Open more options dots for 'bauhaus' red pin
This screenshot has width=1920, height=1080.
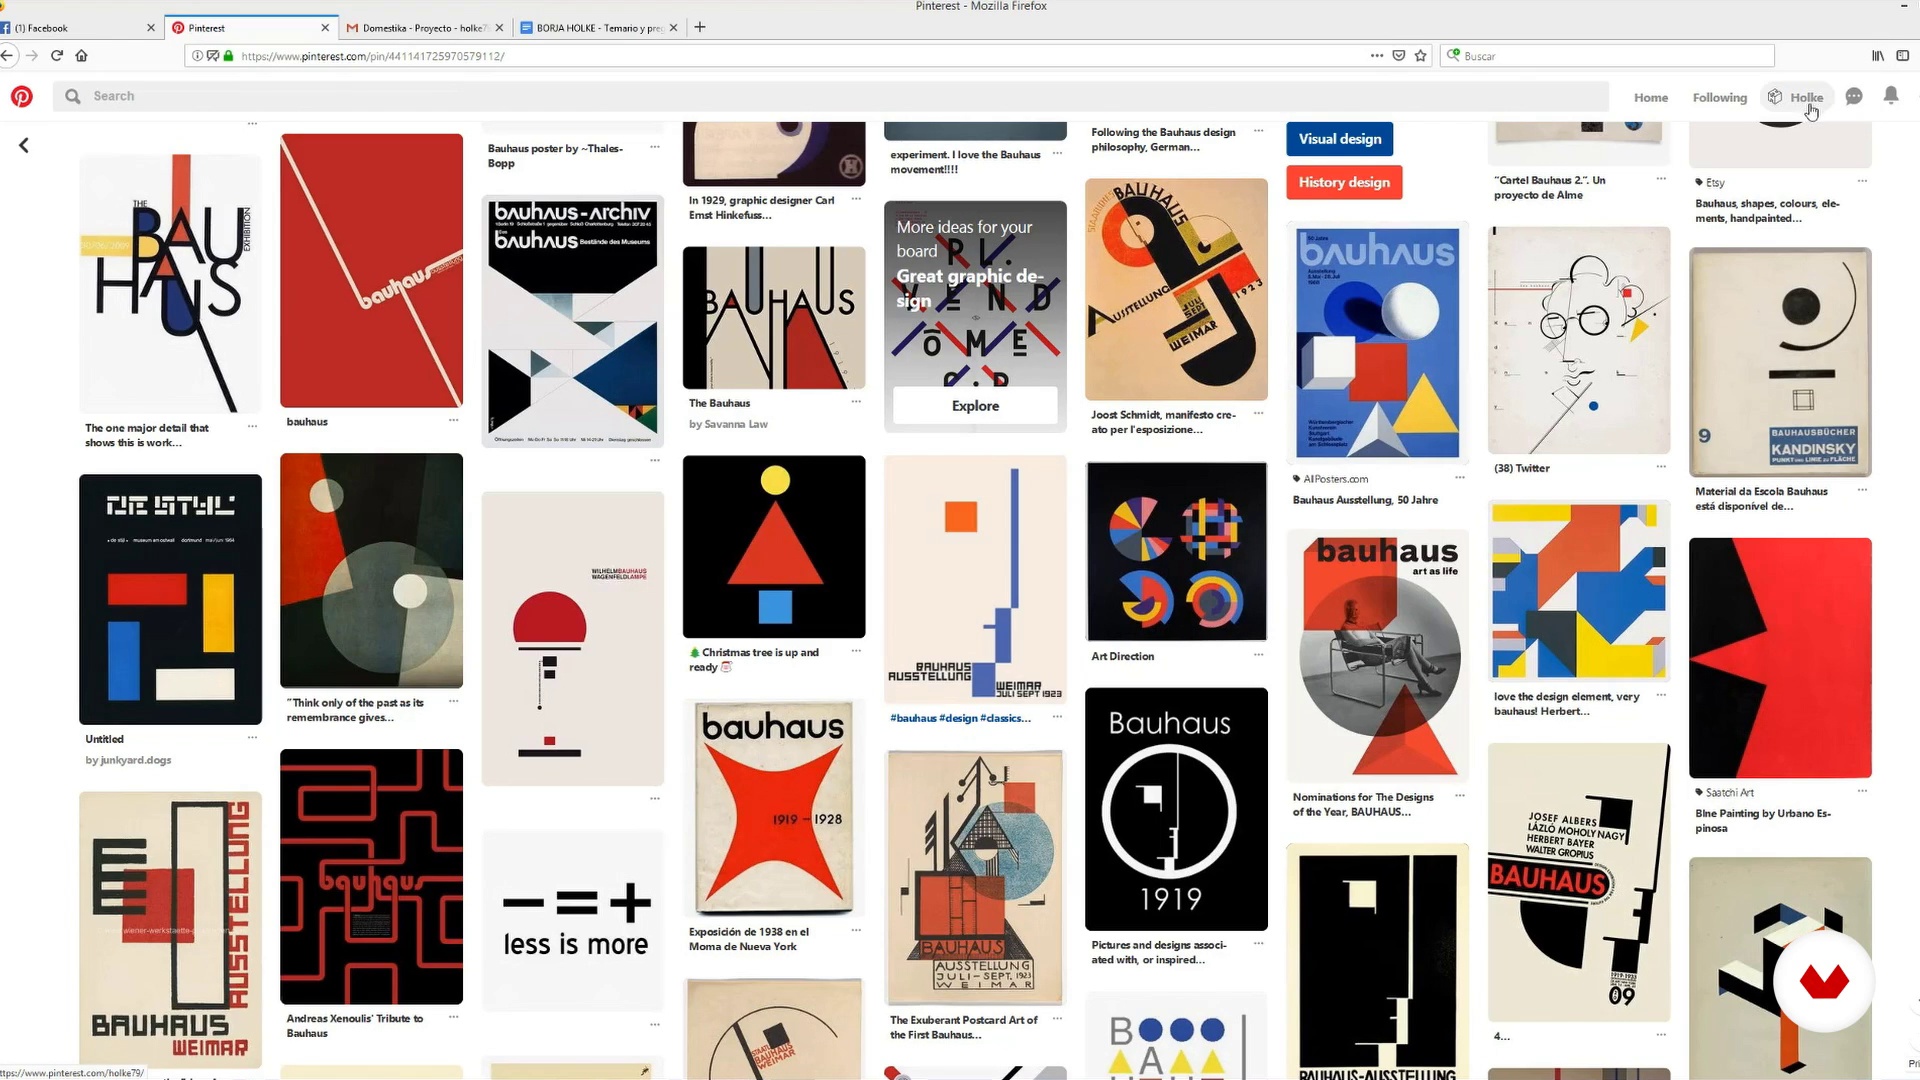453,421
